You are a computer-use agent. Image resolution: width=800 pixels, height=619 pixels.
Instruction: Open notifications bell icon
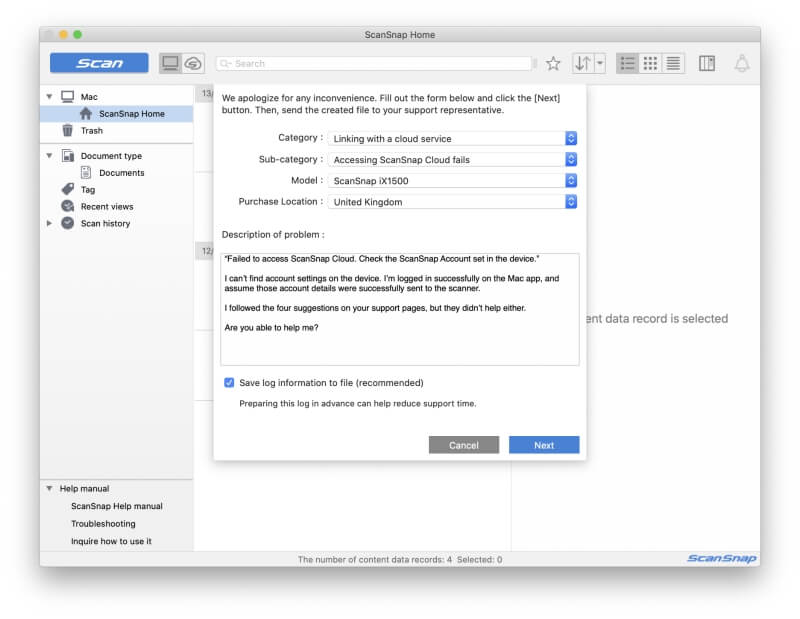(x=742, y=63)
